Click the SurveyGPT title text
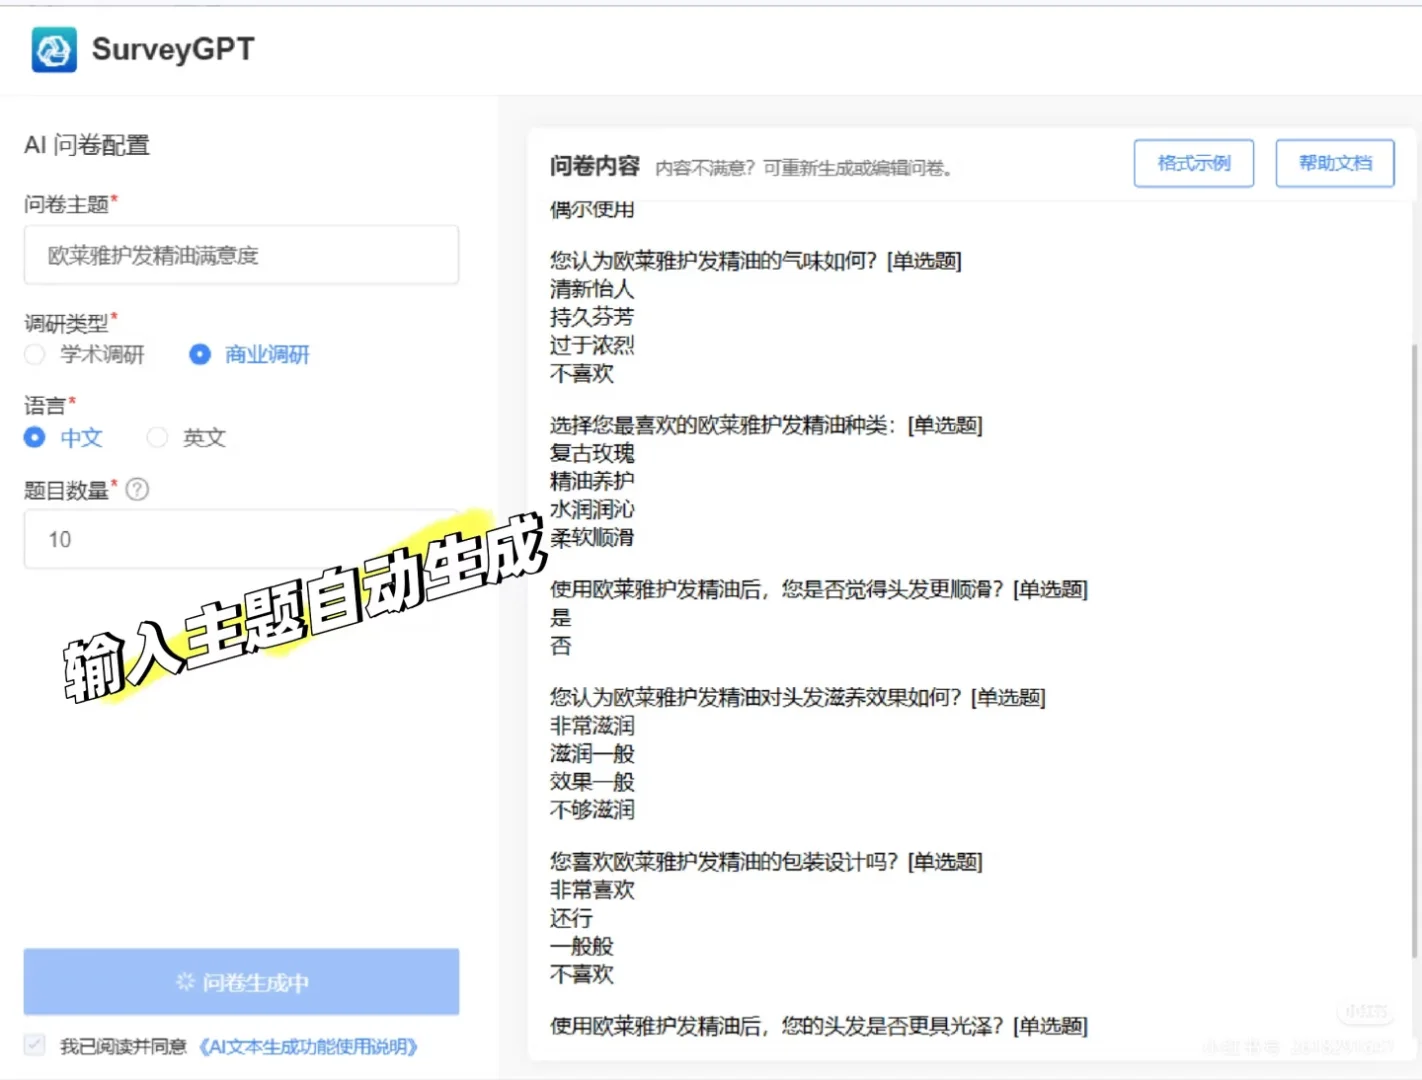Image resolution: width=1422 pixels, height=1080 pixels. pyautogui.click(x=173, y=49)
